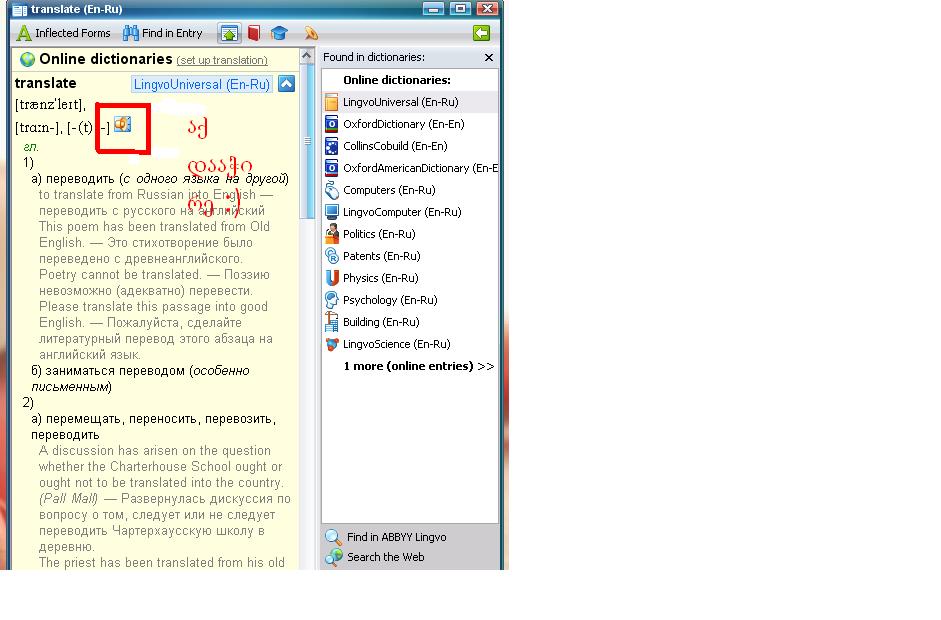941x620 pixels.
Task: Select LingvoScience (En-Ru) dictionary
Action: 410,344
